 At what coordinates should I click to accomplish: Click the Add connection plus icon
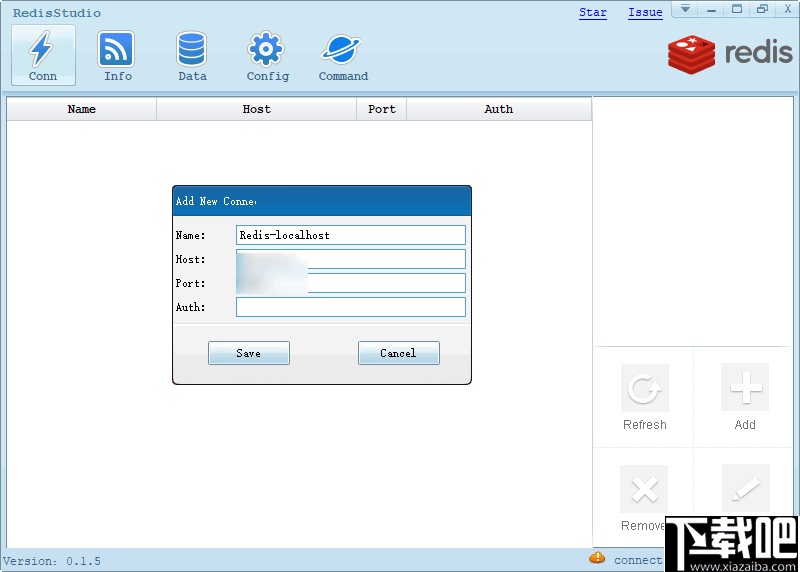[745, 387]
